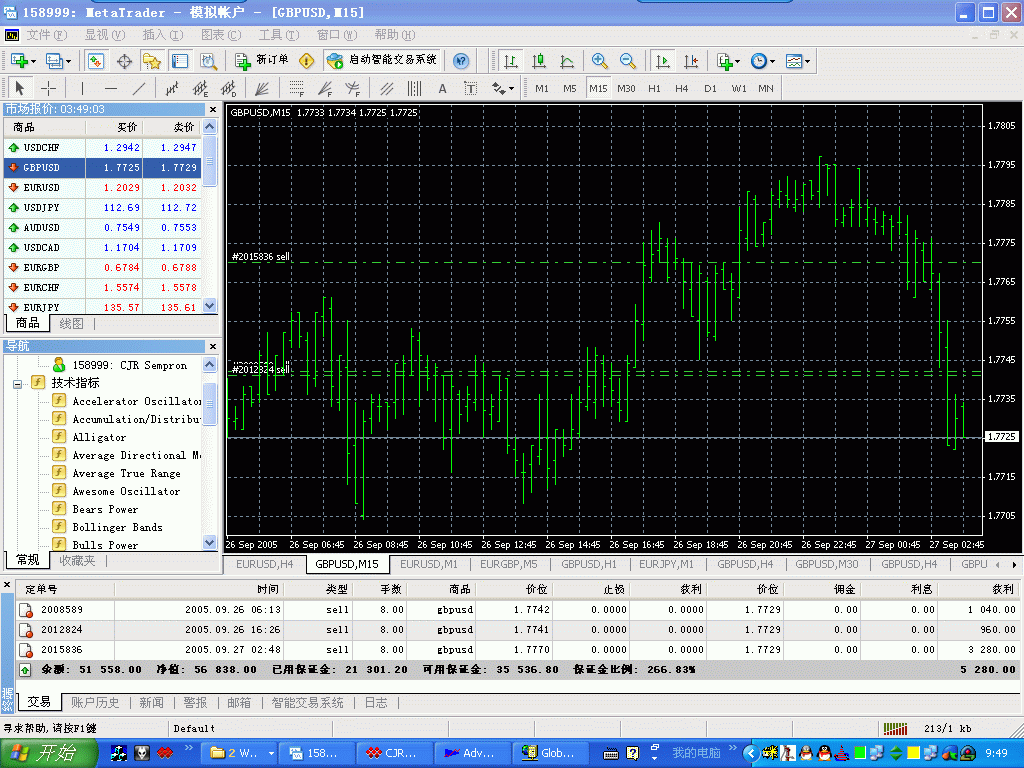Select the trendline drawing tool
The width and height of the screenshot is (1024, 768).
139,88
